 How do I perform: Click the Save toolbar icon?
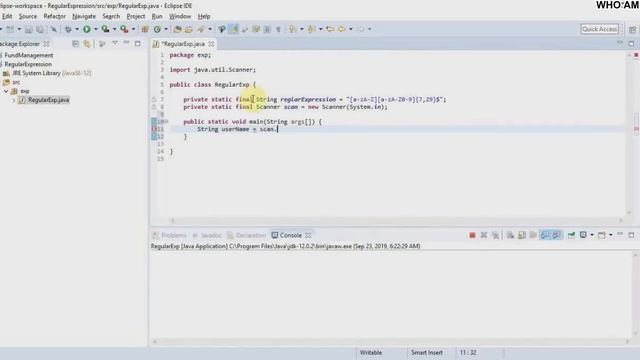[x=29, y=29]
